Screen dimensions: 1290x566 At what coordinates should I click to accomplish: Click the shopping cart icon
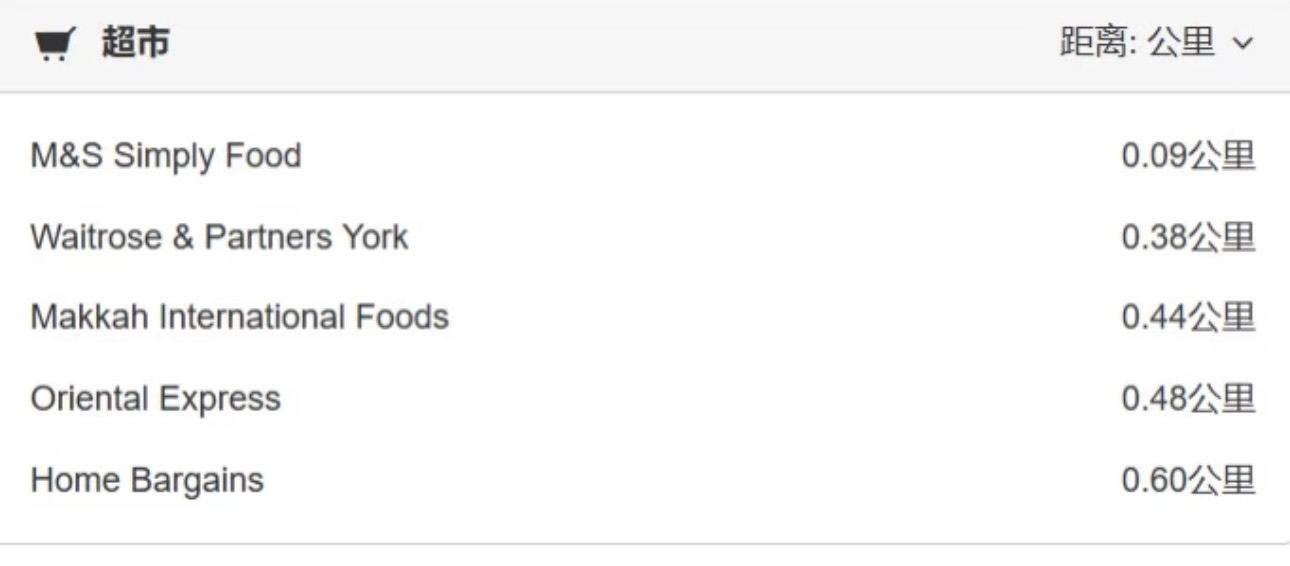[53, 45]
